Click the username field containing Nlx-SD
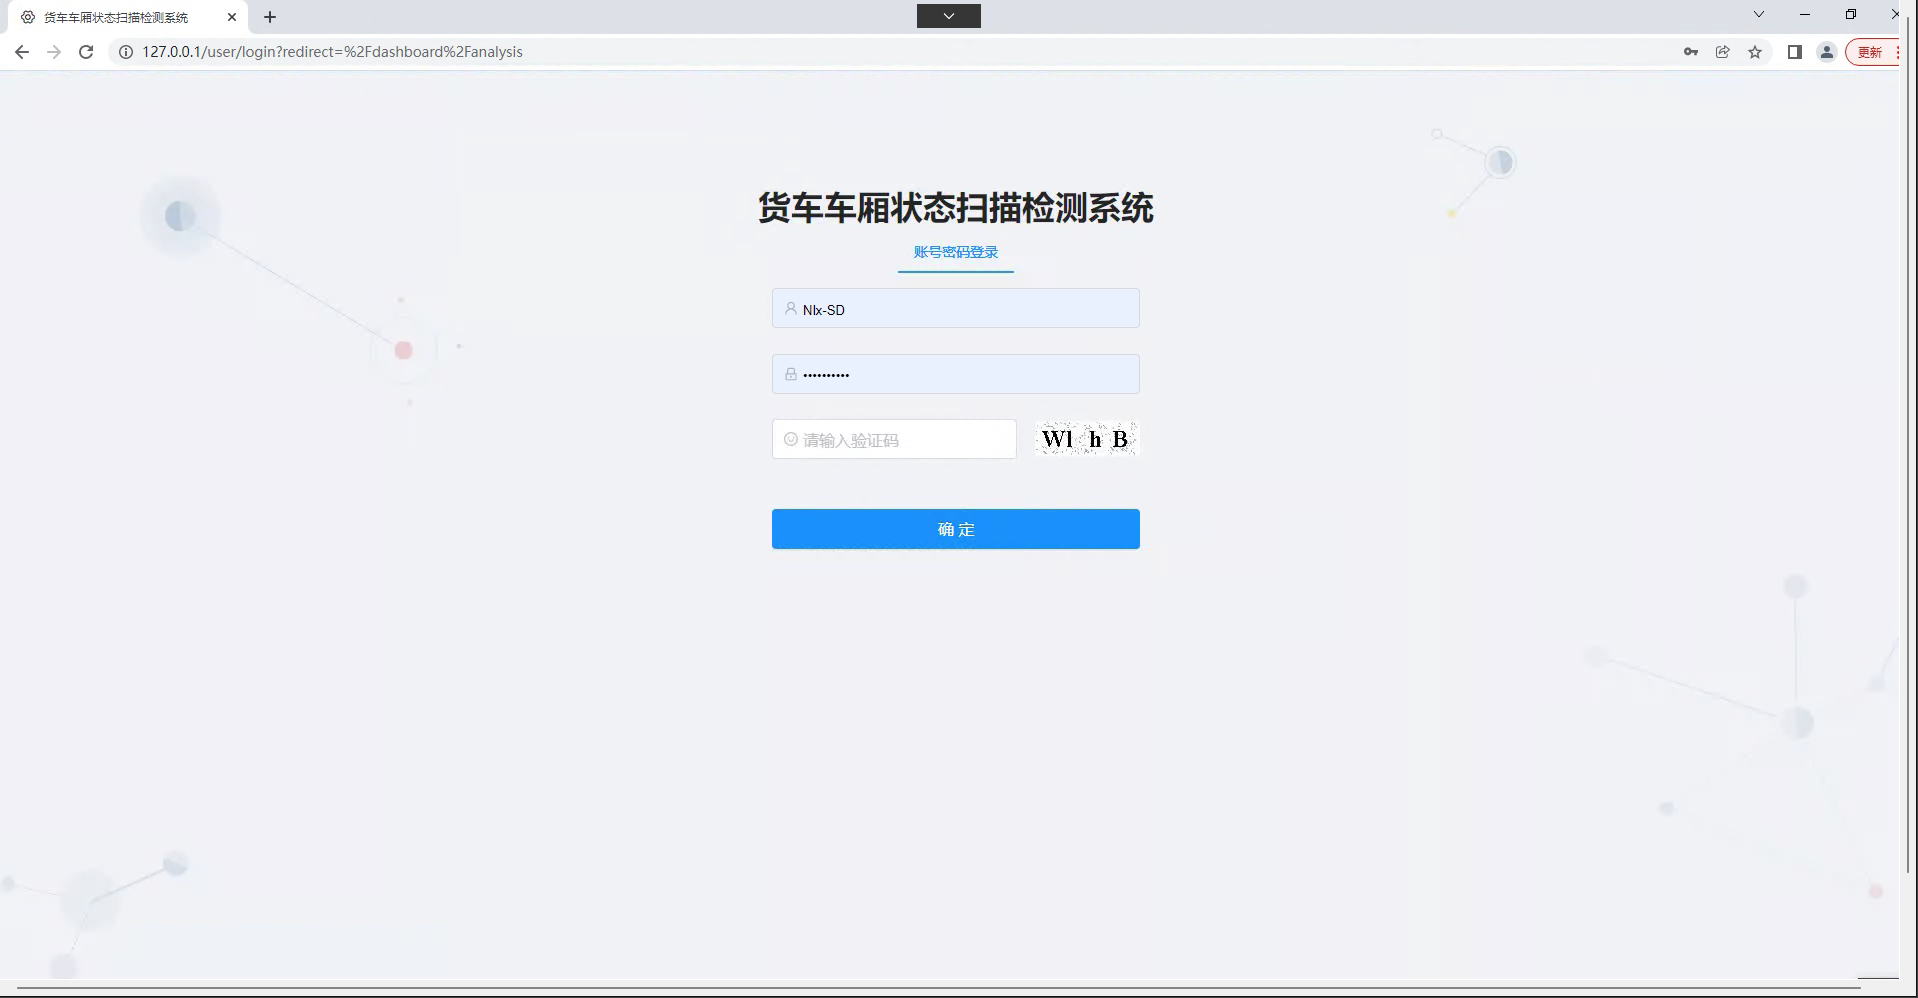1918x998 pixels. pos(955,309)
